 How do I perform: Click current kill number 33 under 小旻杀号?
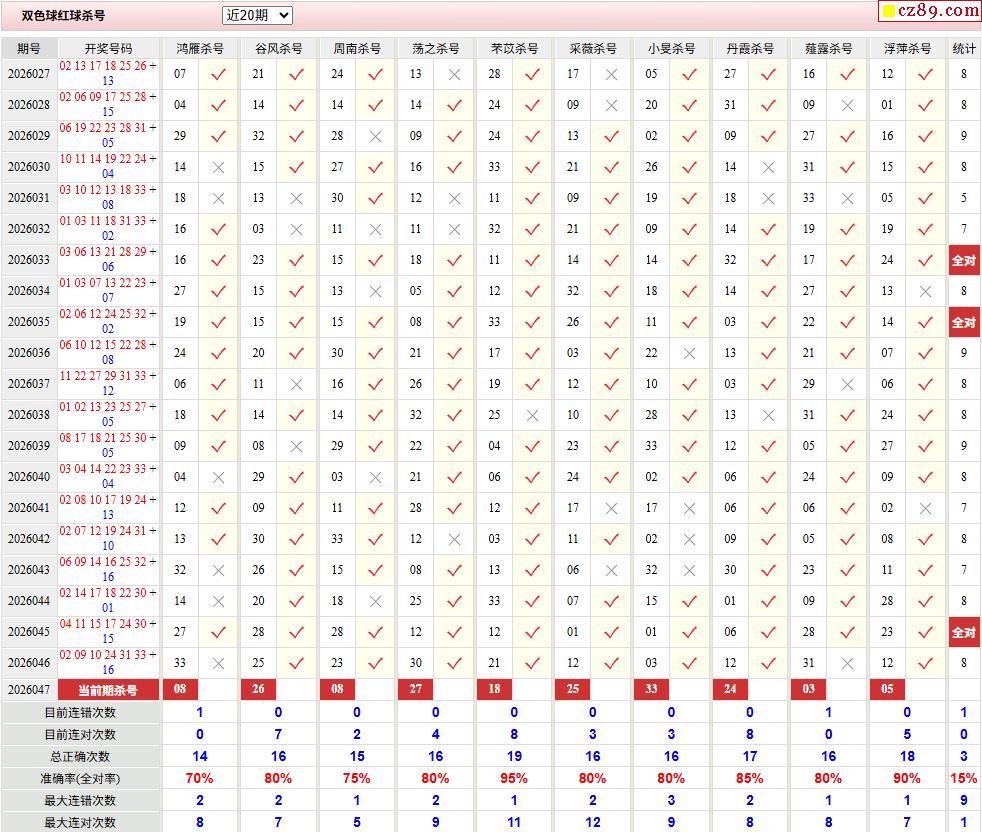coord(651,690)
